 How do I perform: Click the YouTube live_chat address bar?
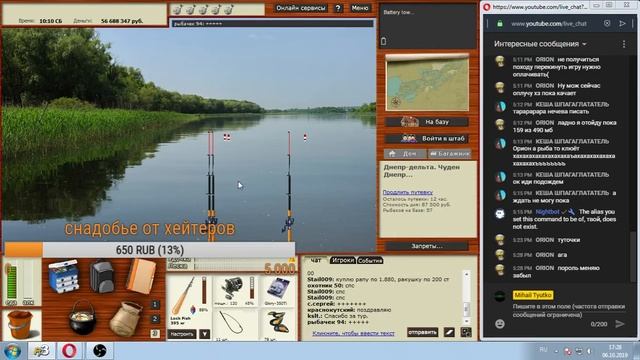549,24
